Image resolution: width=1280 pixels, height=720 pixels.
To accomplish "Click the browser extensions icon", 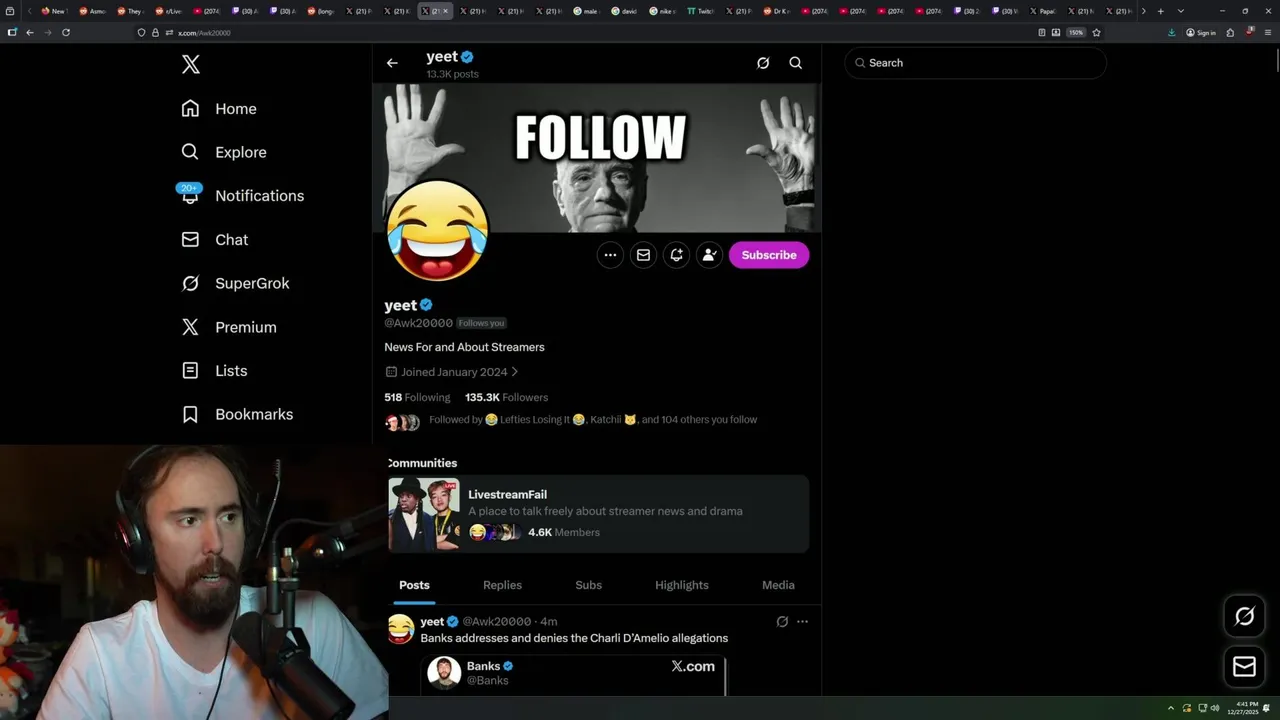I will coord(1231,32).
